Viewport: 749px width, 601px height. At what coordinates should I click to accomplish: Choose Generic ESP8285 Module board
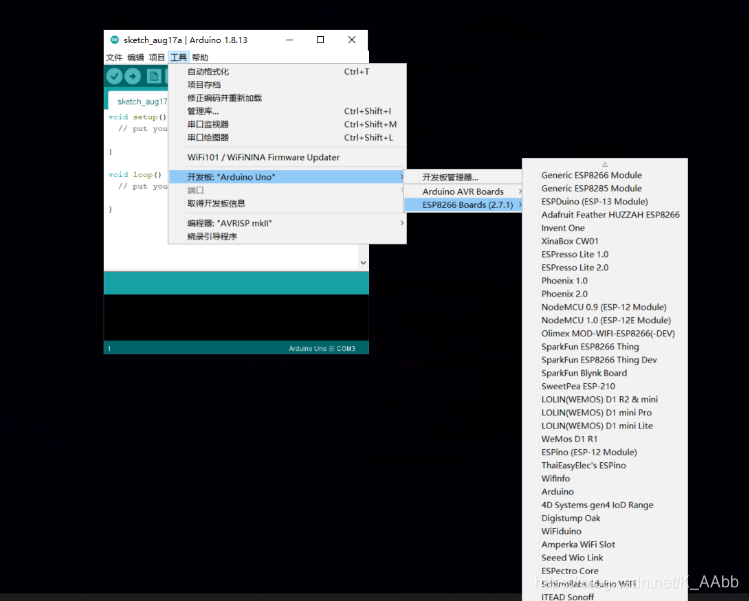605,189
